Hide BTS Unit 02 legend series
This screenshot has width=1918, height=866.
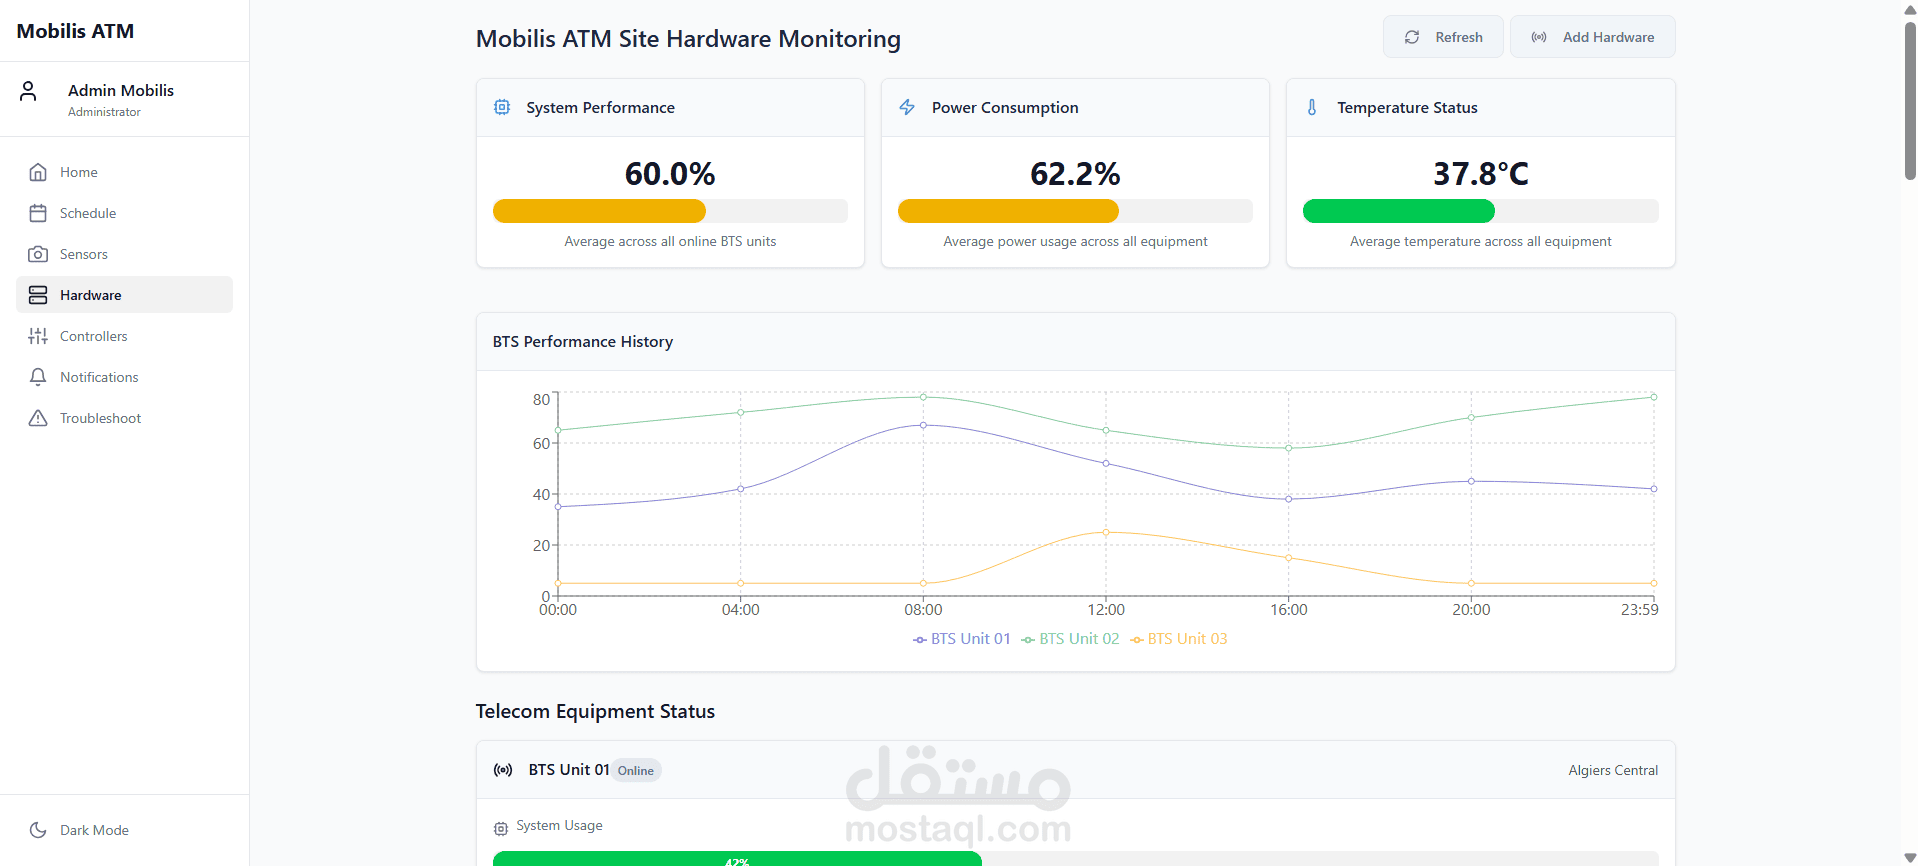[x=1070, y=639]
